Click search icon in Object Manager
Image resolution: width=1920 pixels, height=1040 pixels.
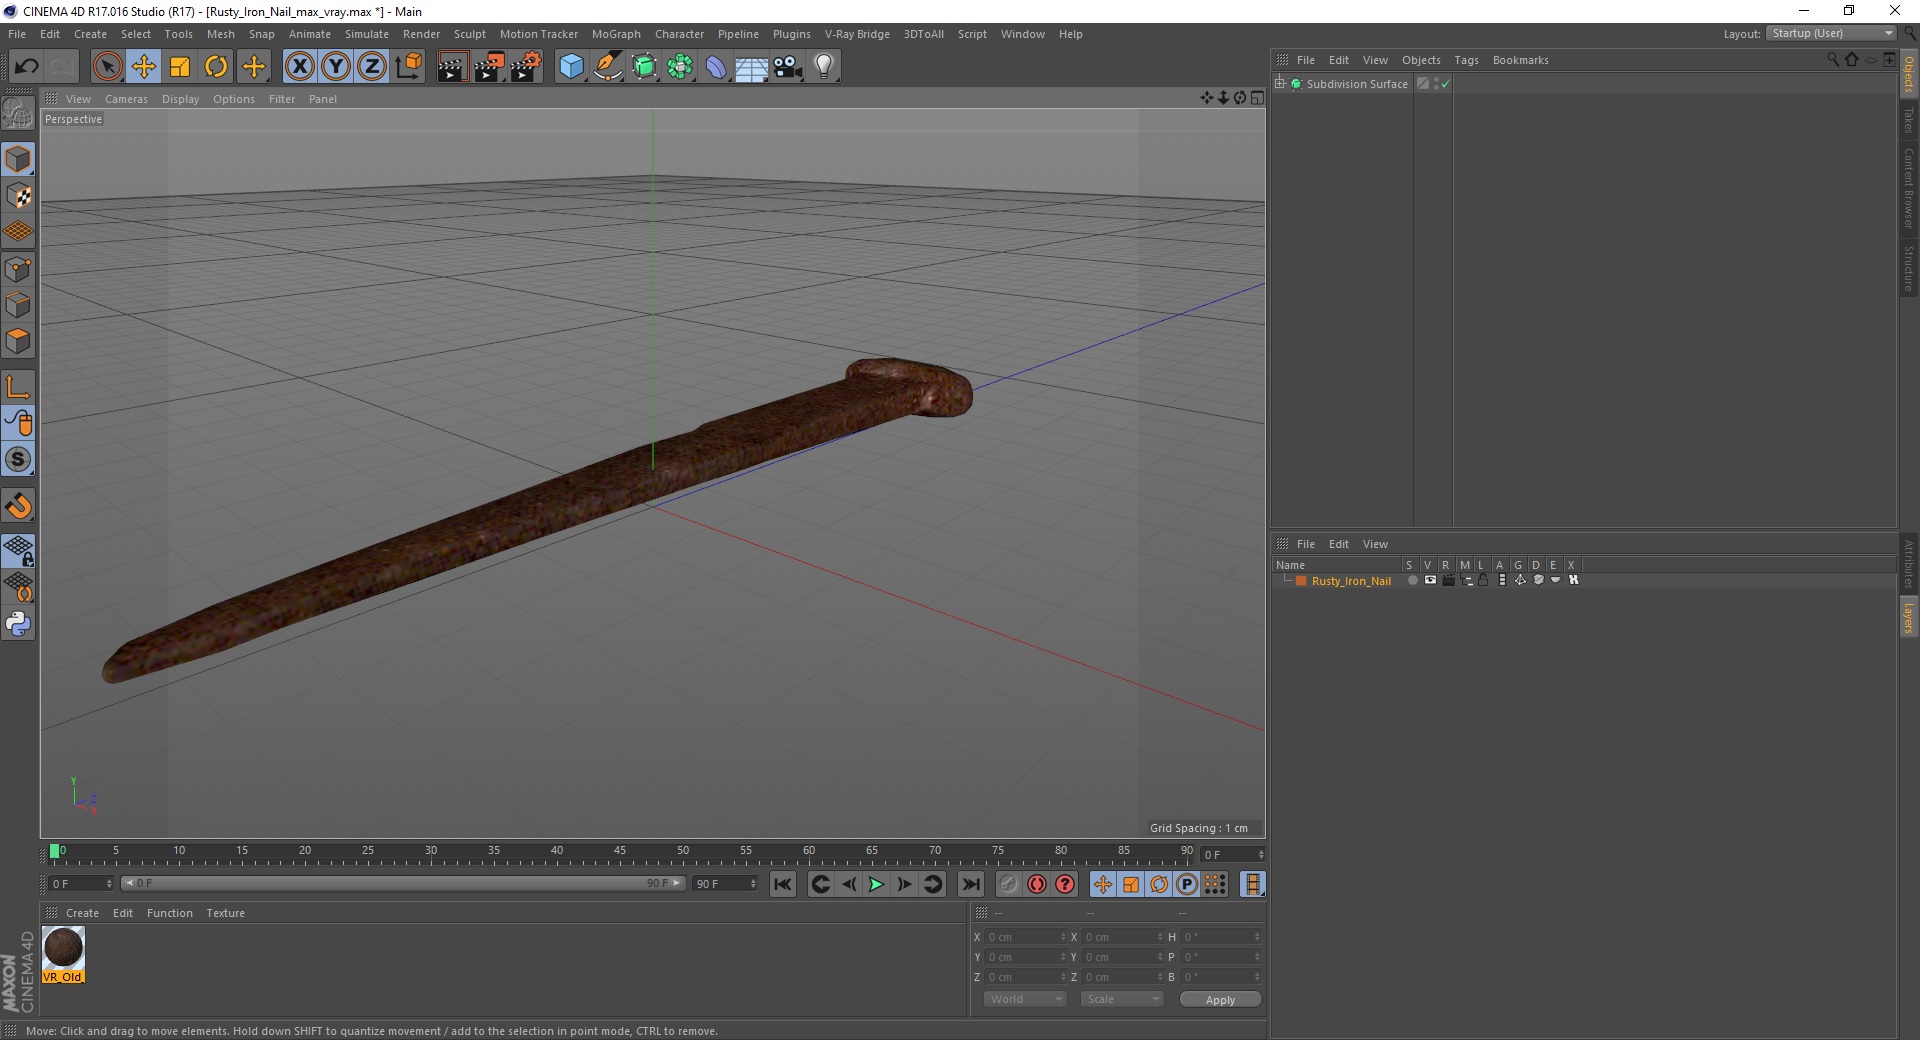pos(1832,60)
